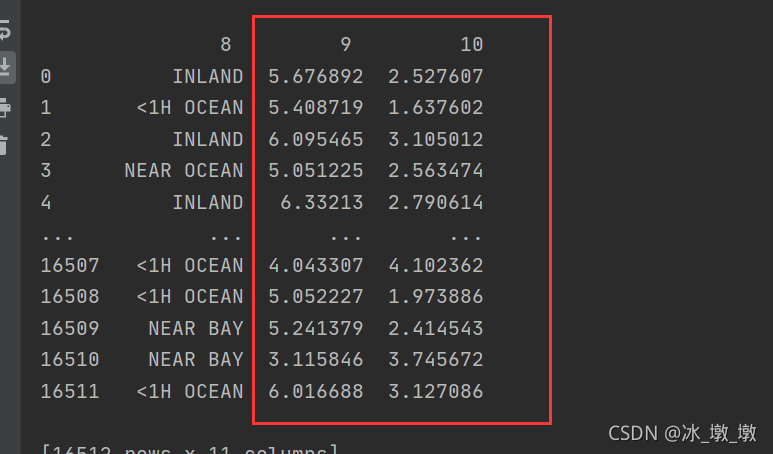Image resolution: width=773 pixels, height=454 pixels.
Task: Click value 5.052227
Action: tap(316, 297)
